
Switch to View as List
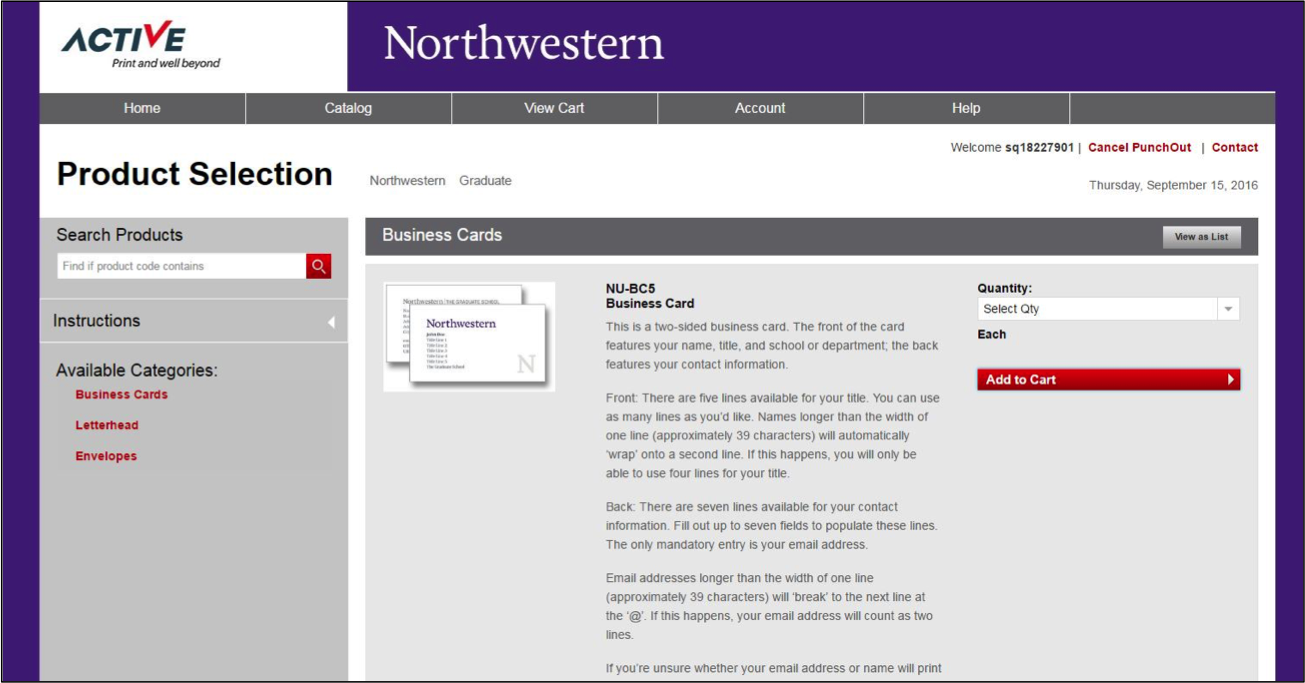click(1201, 237)
